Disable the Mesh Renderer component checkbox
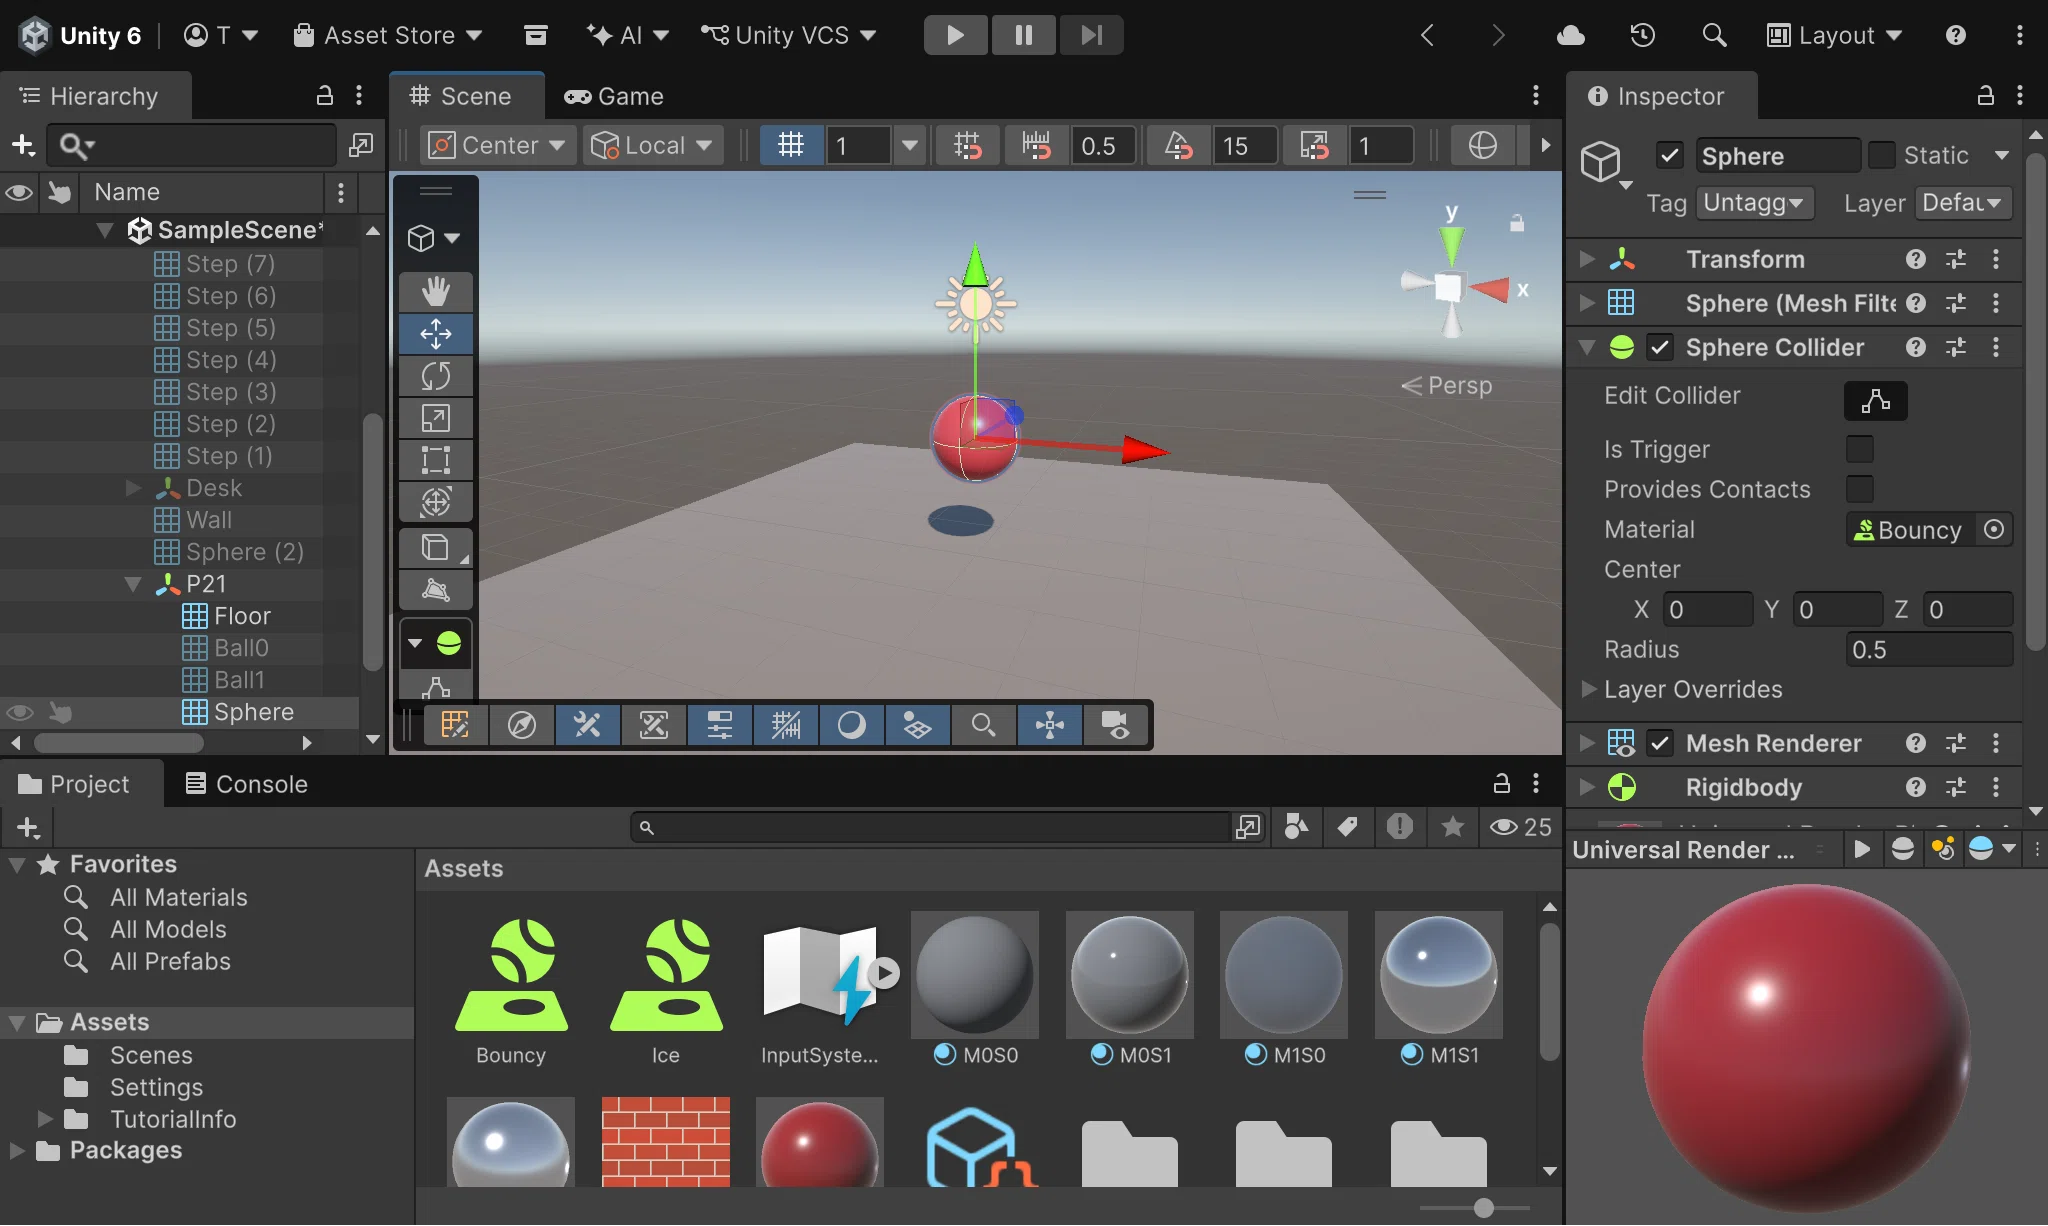Image resolution: width=2048 pixels, height=1226 pixels. click(1660, 743)
